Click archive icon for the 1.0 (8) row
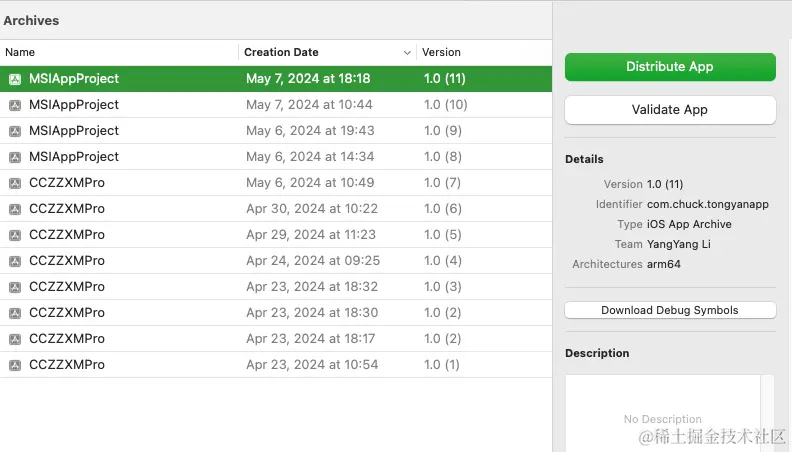 [x=15, y=157]
